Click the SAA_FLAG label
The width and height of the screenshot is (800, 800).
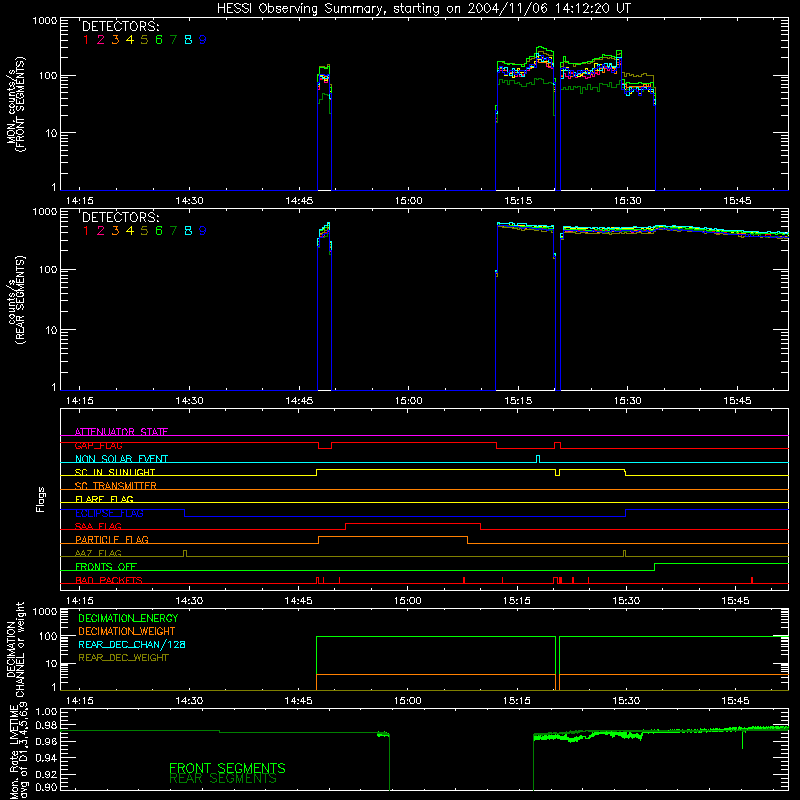(98, 526)
